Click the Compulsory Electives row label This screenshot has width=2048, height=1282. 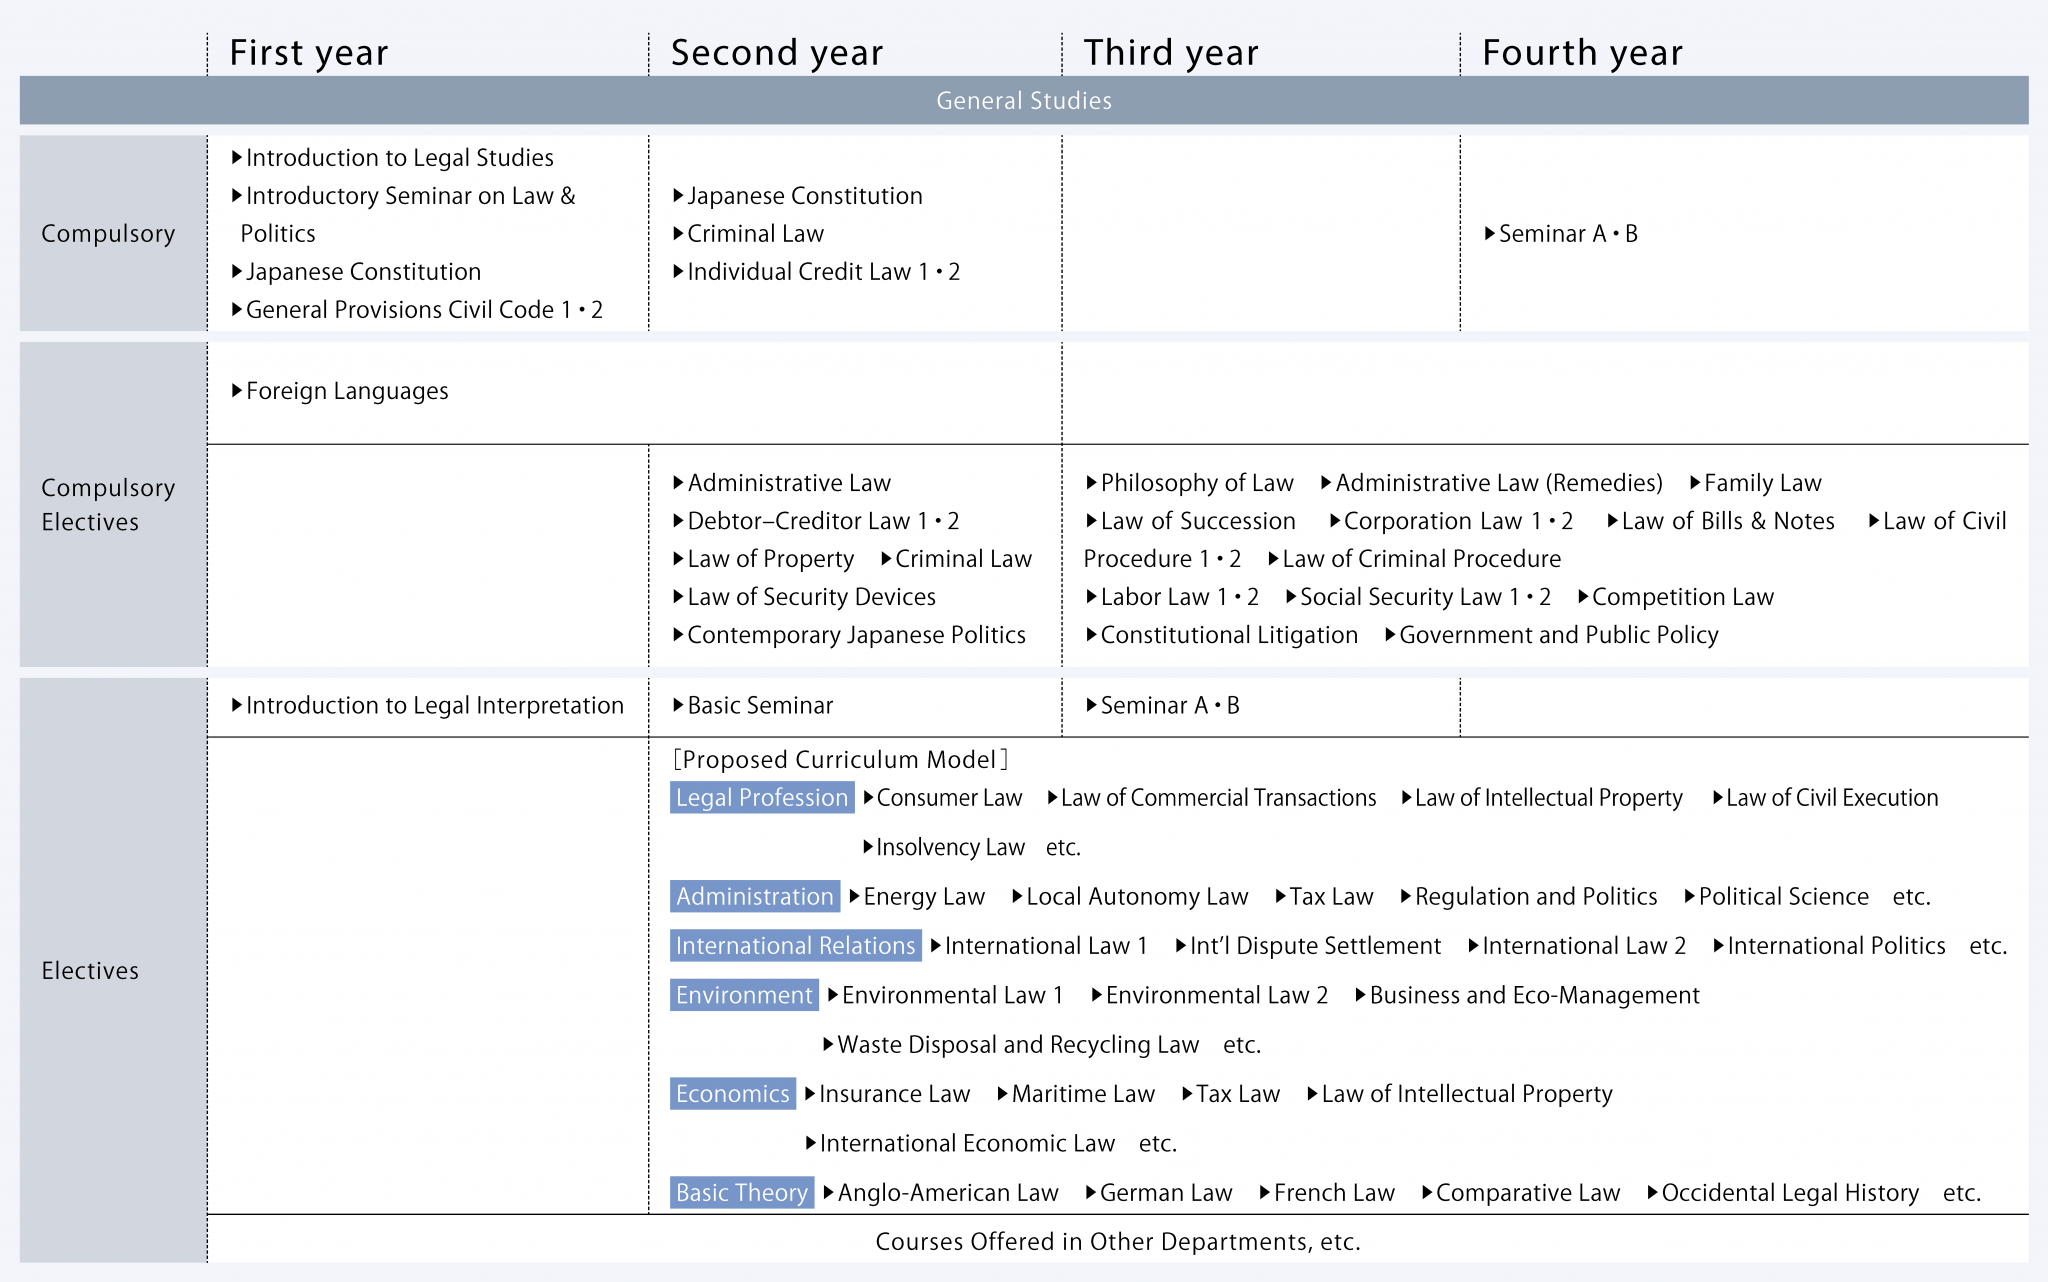pyautogui.click(x=108, y=505)
